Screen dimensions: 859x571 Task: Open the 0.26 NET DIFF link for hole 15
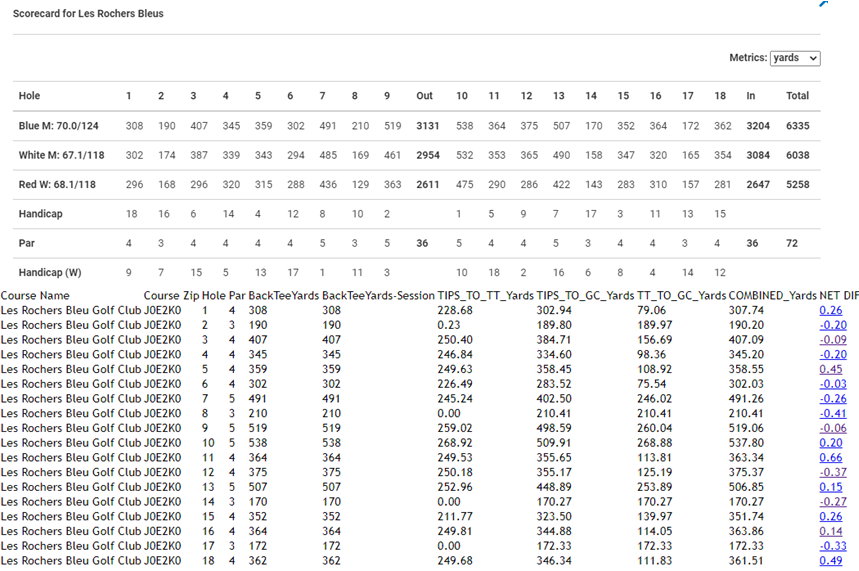[x=831, y=517]
